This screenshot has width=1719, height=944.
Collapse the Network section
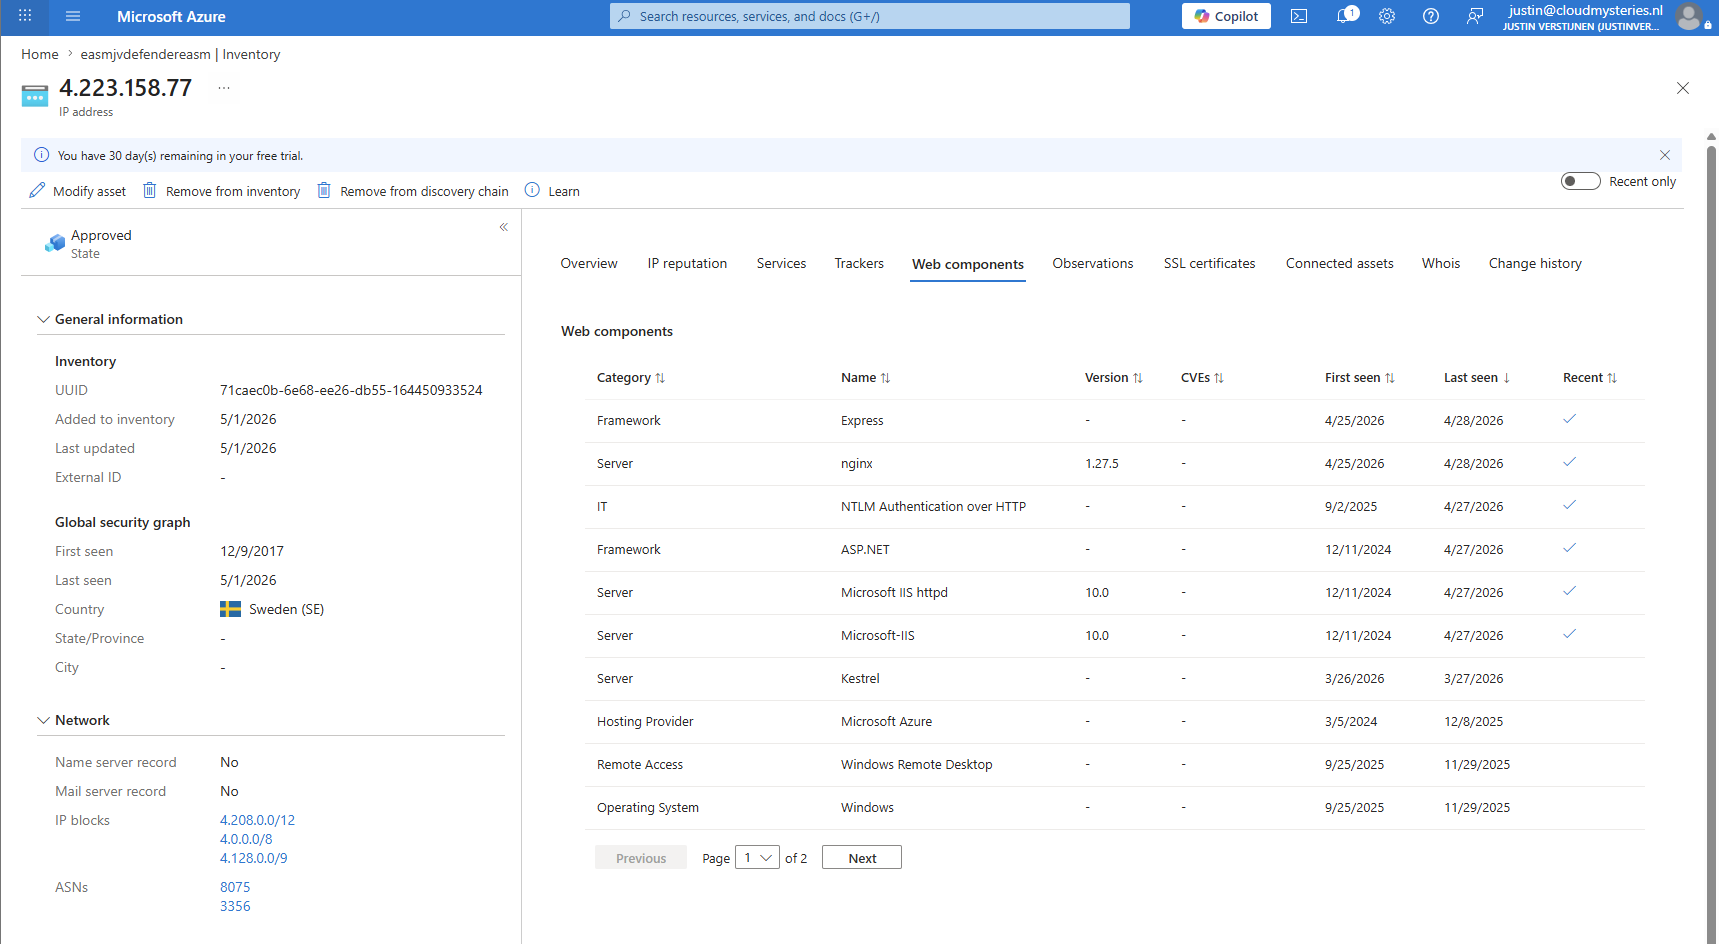click(43, 720)
